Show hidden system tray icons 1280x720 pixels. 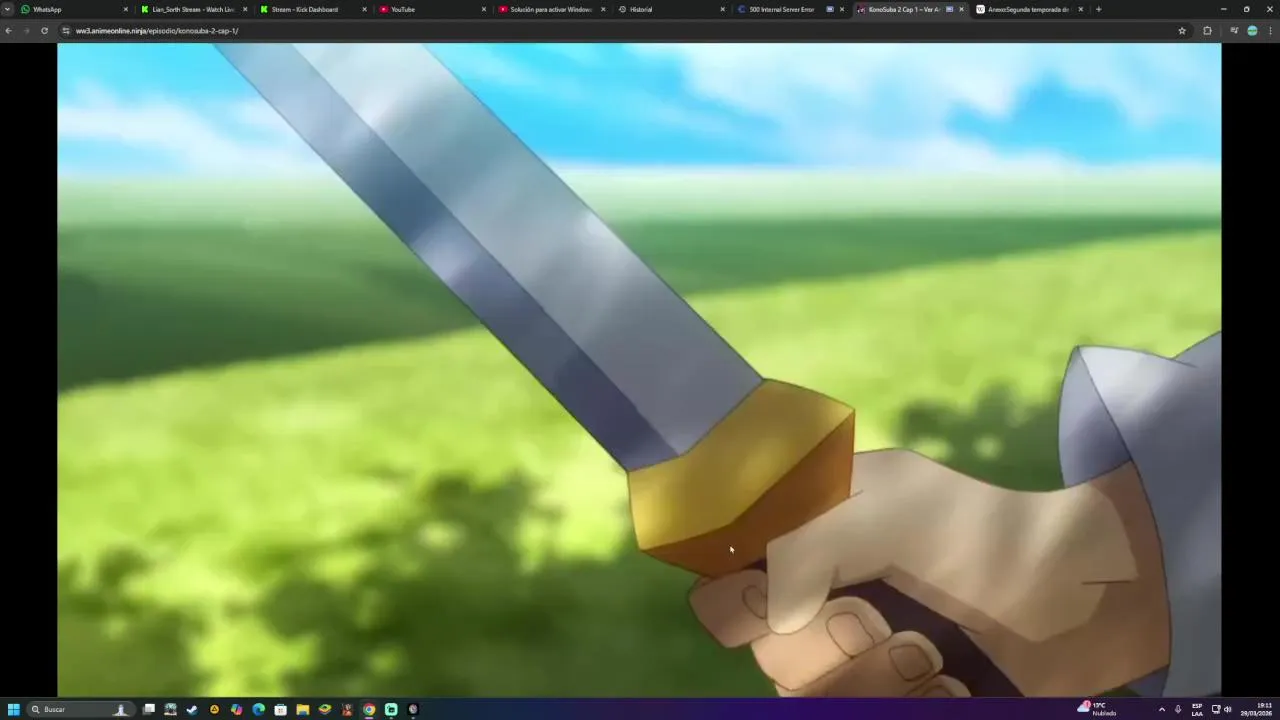[1161, 709]
